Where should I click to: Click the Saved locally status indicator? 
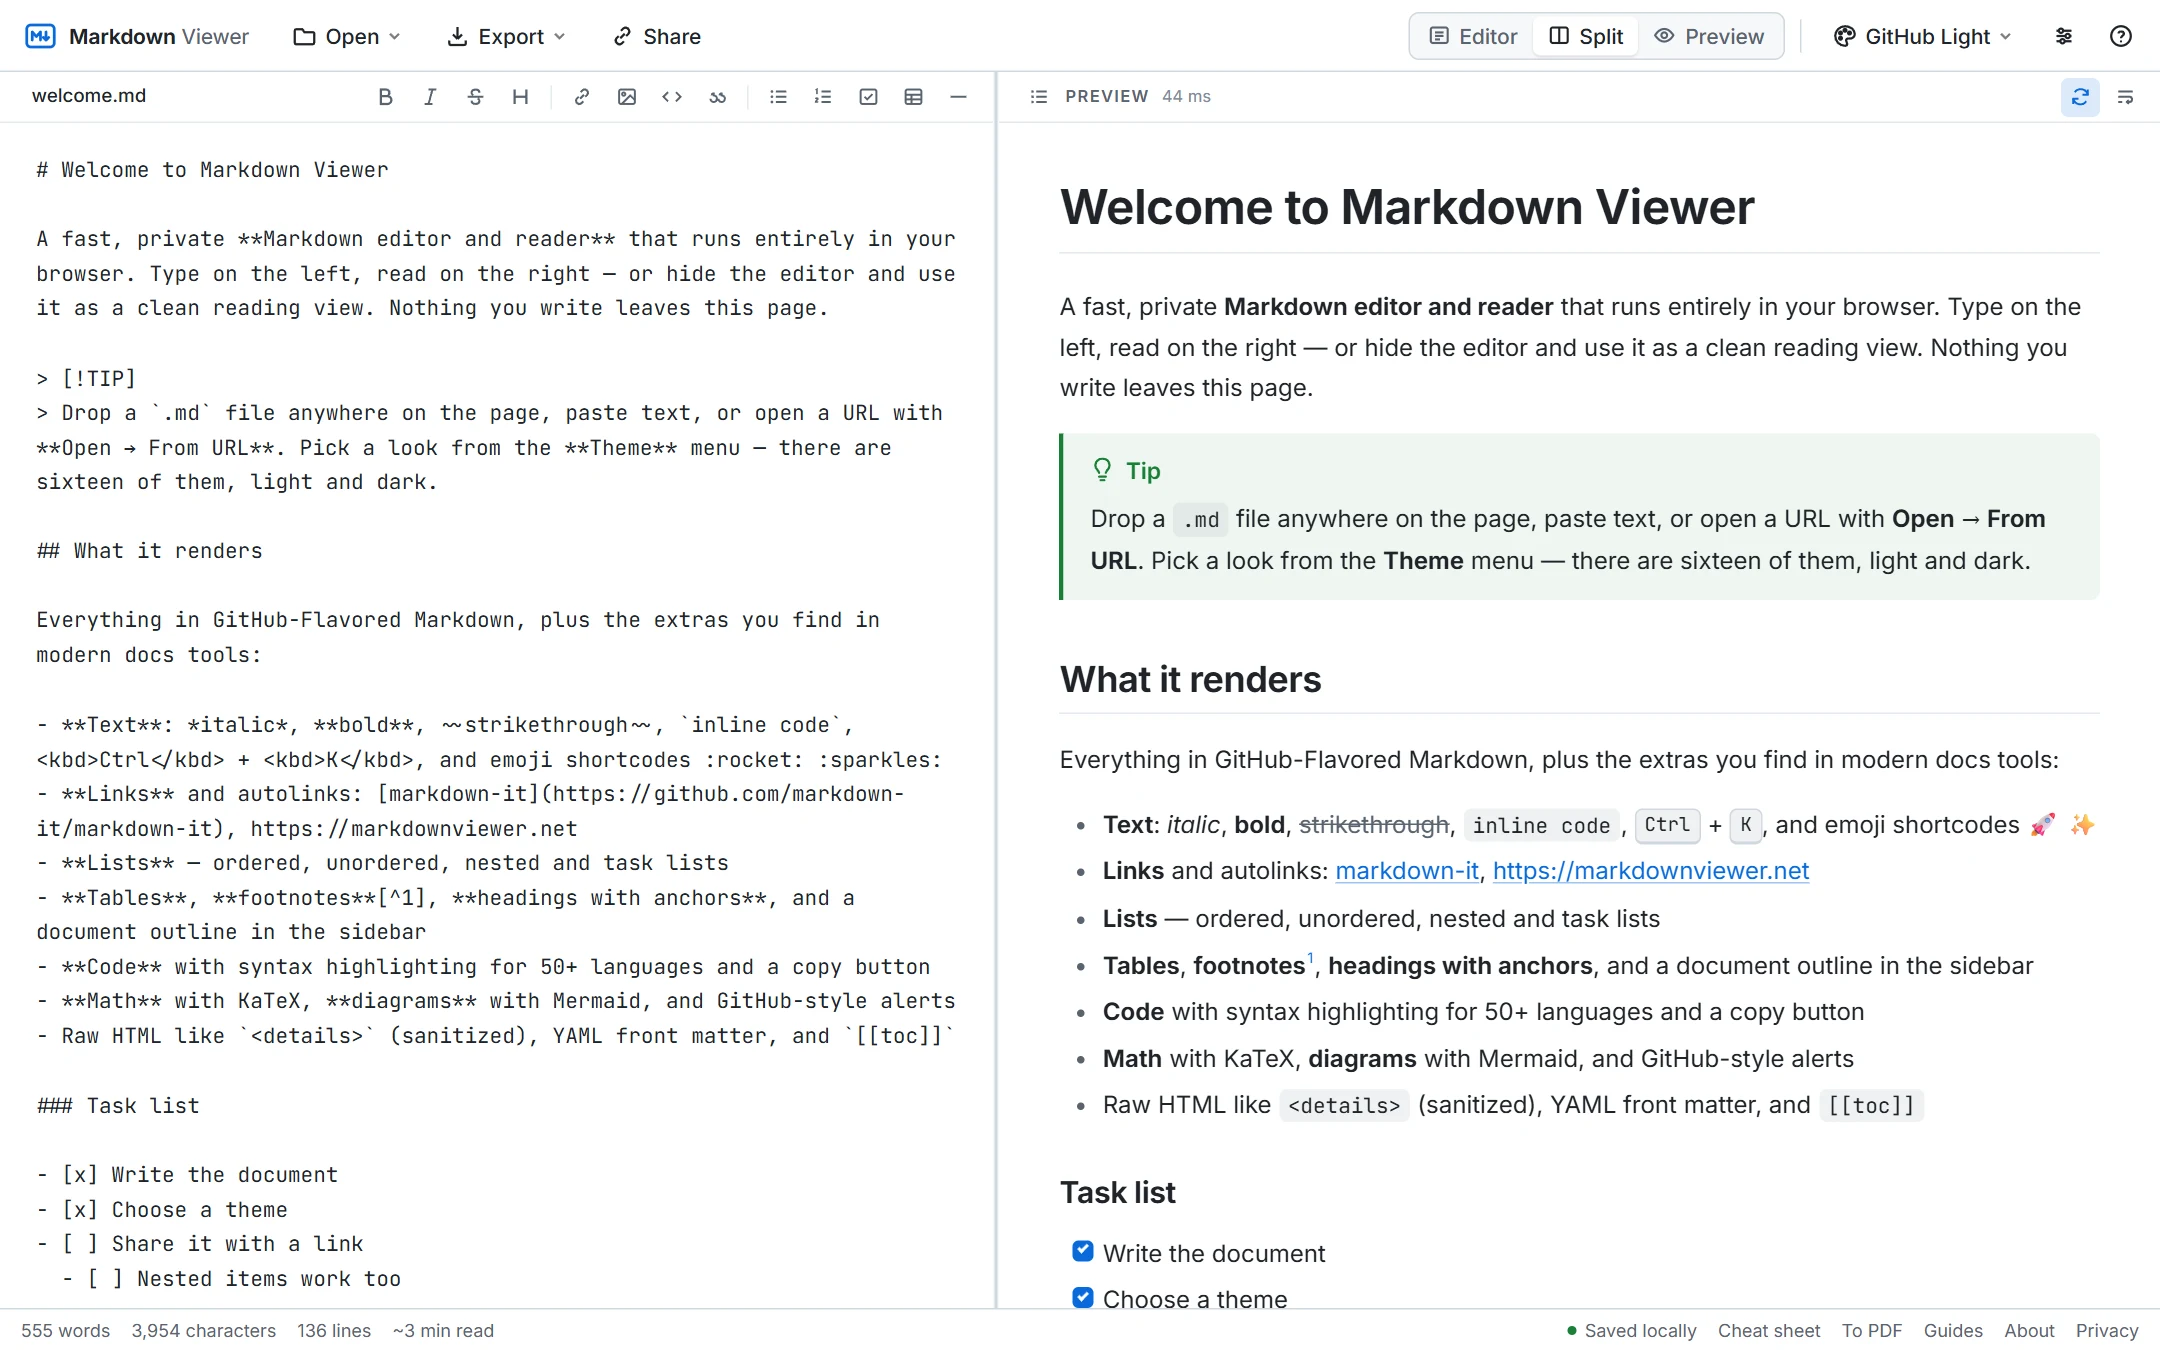(x=1631, y=1331)
